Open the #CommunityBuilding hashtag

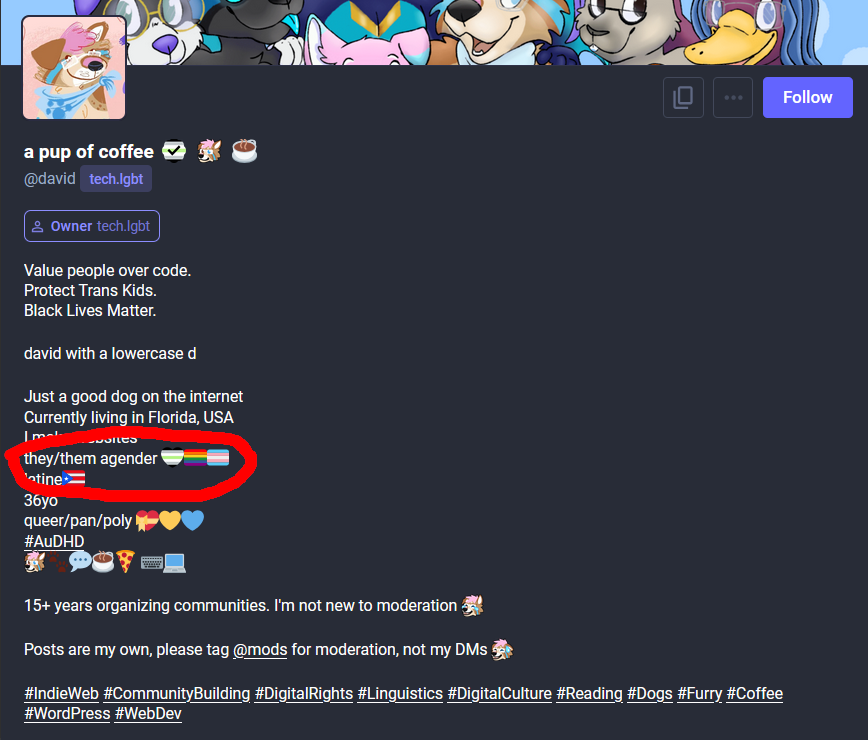[x=177, y=694]
